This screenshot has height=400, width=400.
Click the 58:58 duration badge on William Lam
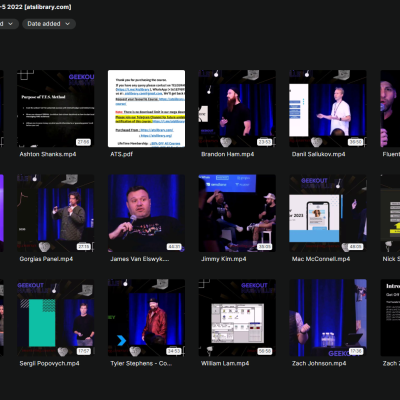pos(265,351)
